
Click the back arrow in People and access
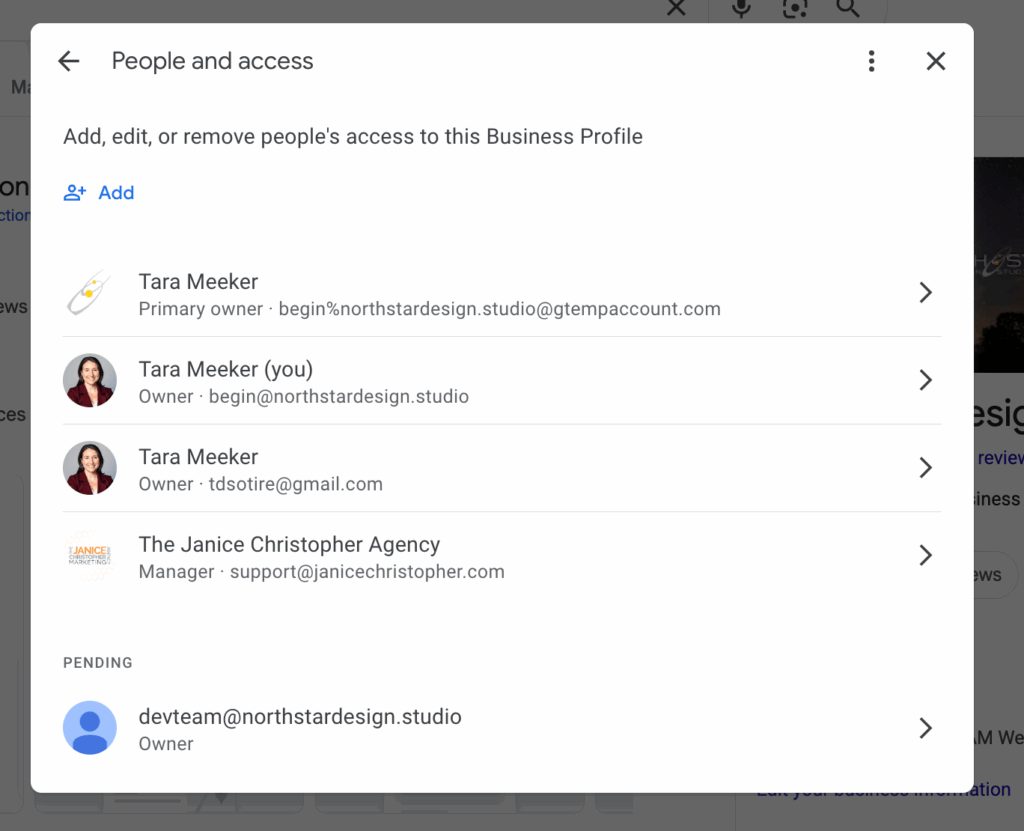[68, 60]
